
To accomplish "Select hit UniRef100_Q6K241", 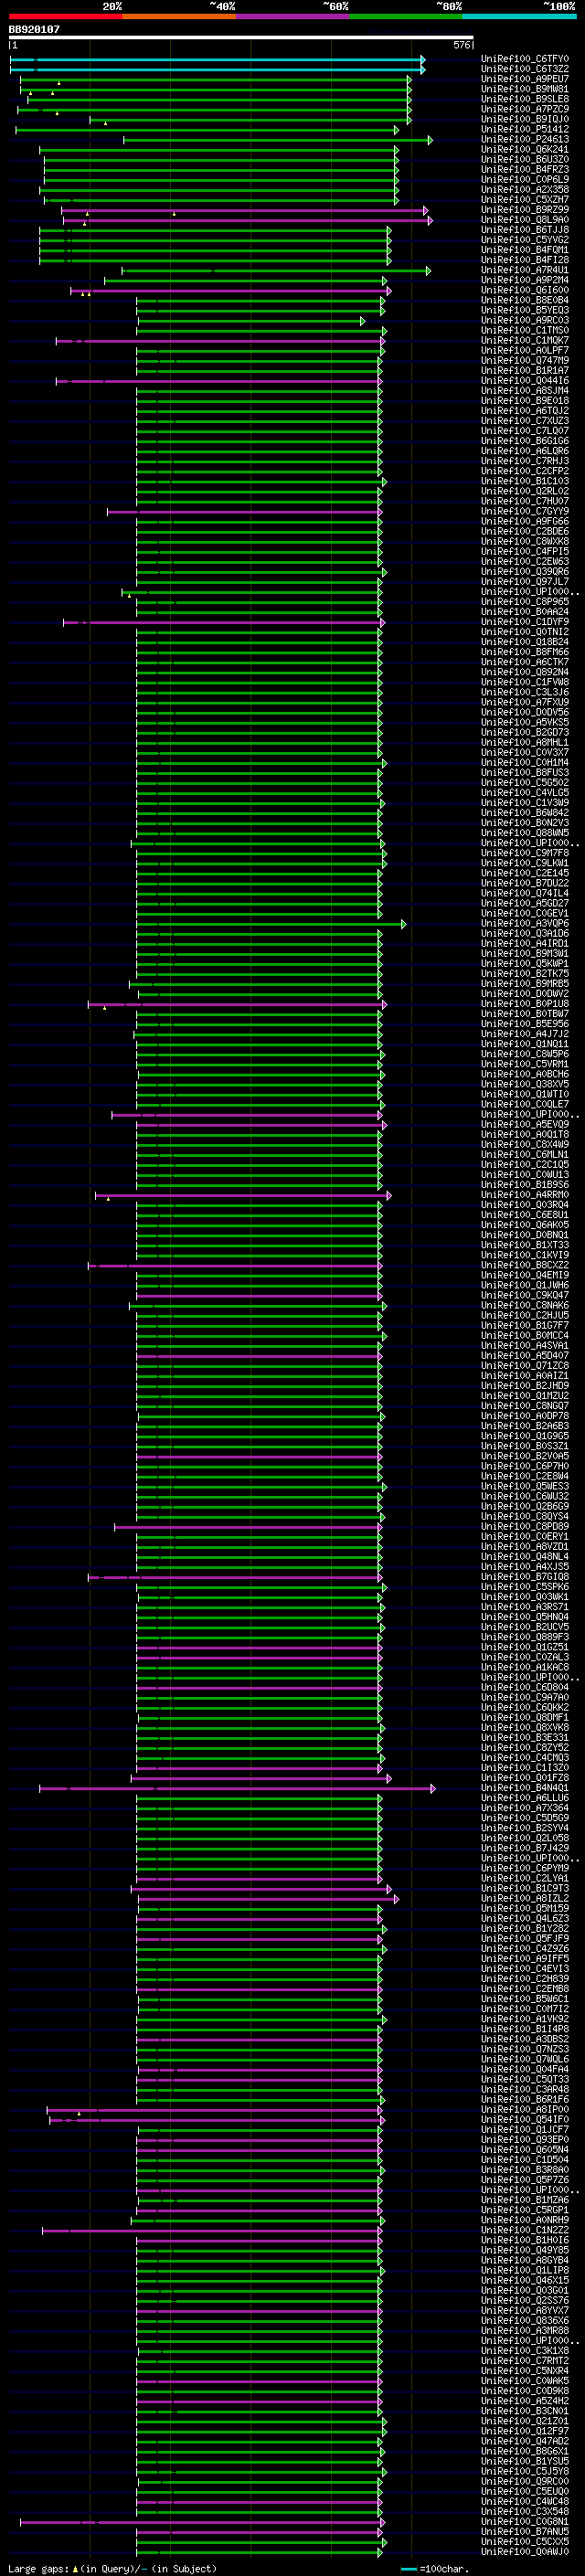I will 525,150.
